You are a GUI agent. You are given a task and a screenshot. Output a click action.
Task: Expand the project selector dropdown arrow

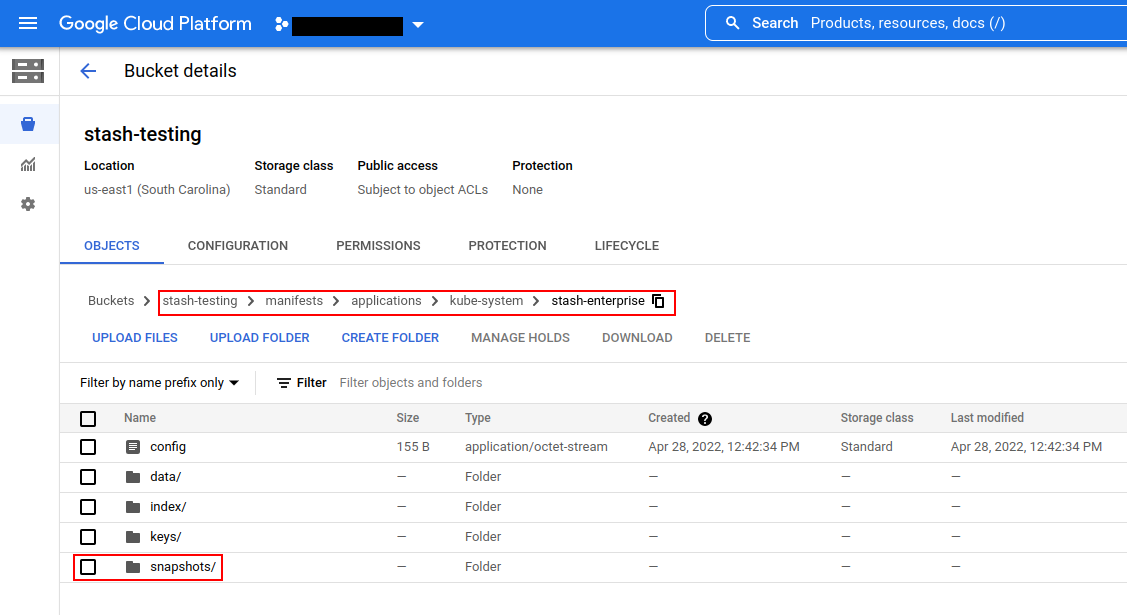[418, 25]
